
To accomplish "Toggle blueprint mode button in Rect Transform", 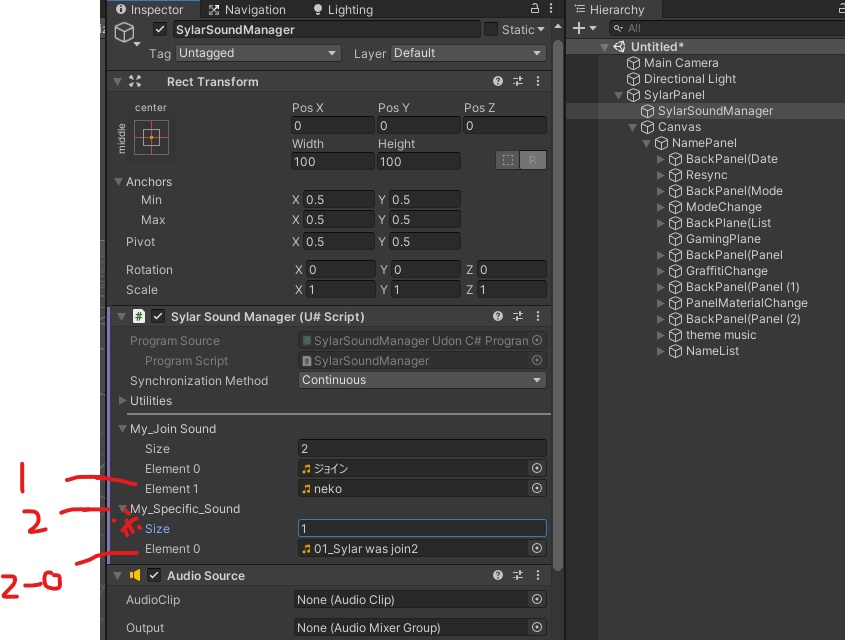I will 508,160.
